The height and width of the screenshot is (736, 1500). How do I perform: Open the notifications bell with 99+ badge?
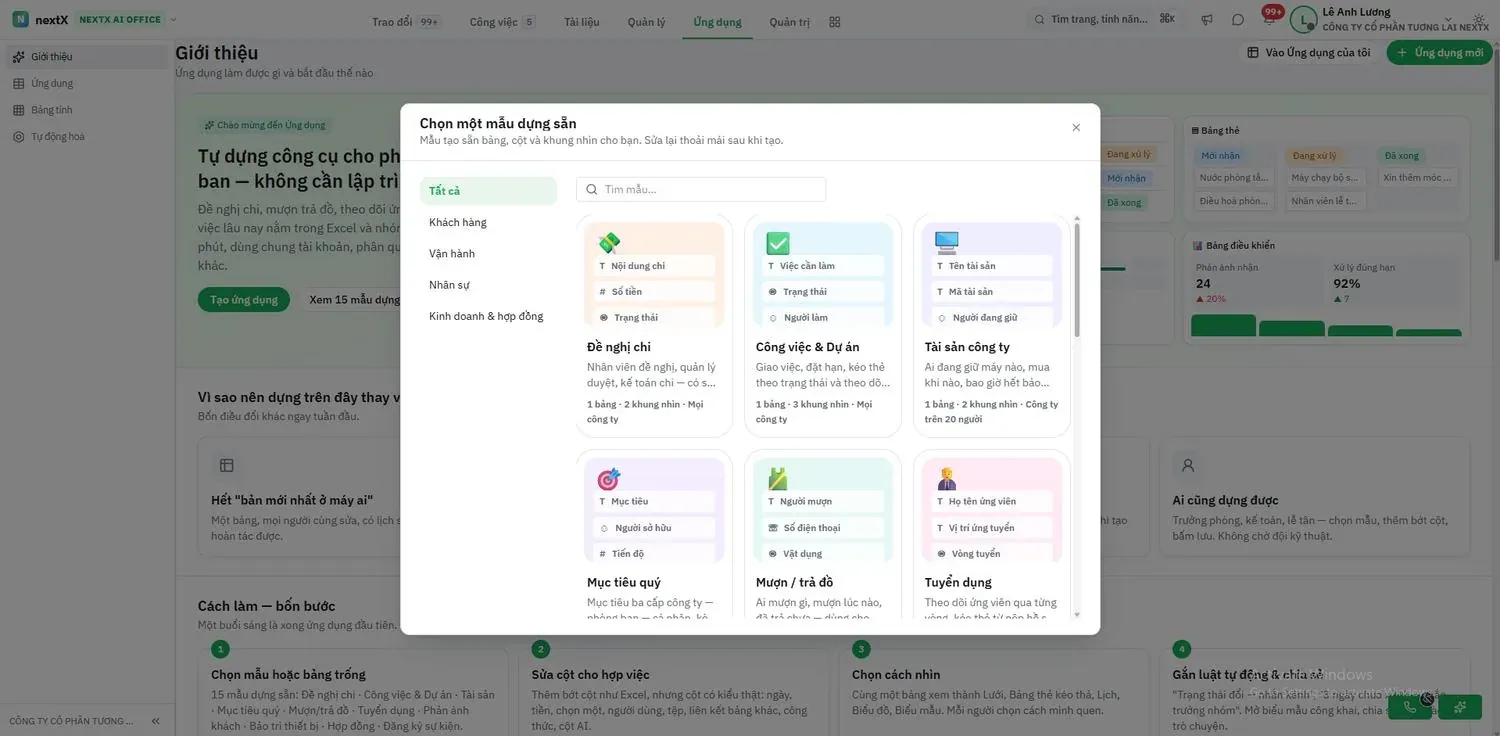pos(1270,18)
